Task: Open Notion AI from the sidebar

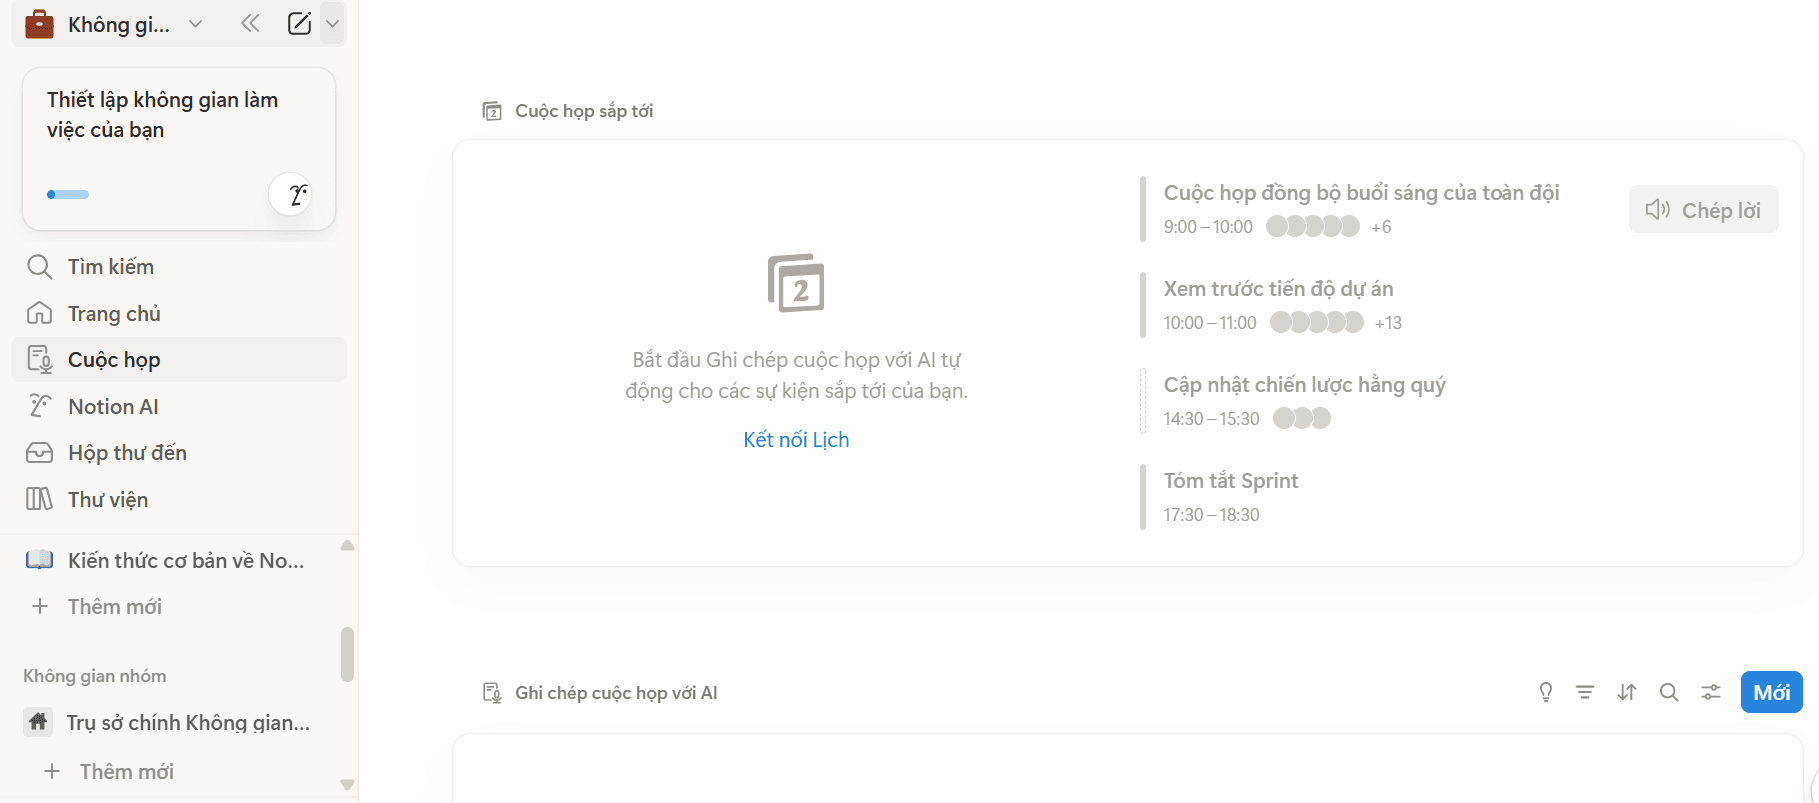Action: pyautogui.click(x=113, y=406)
